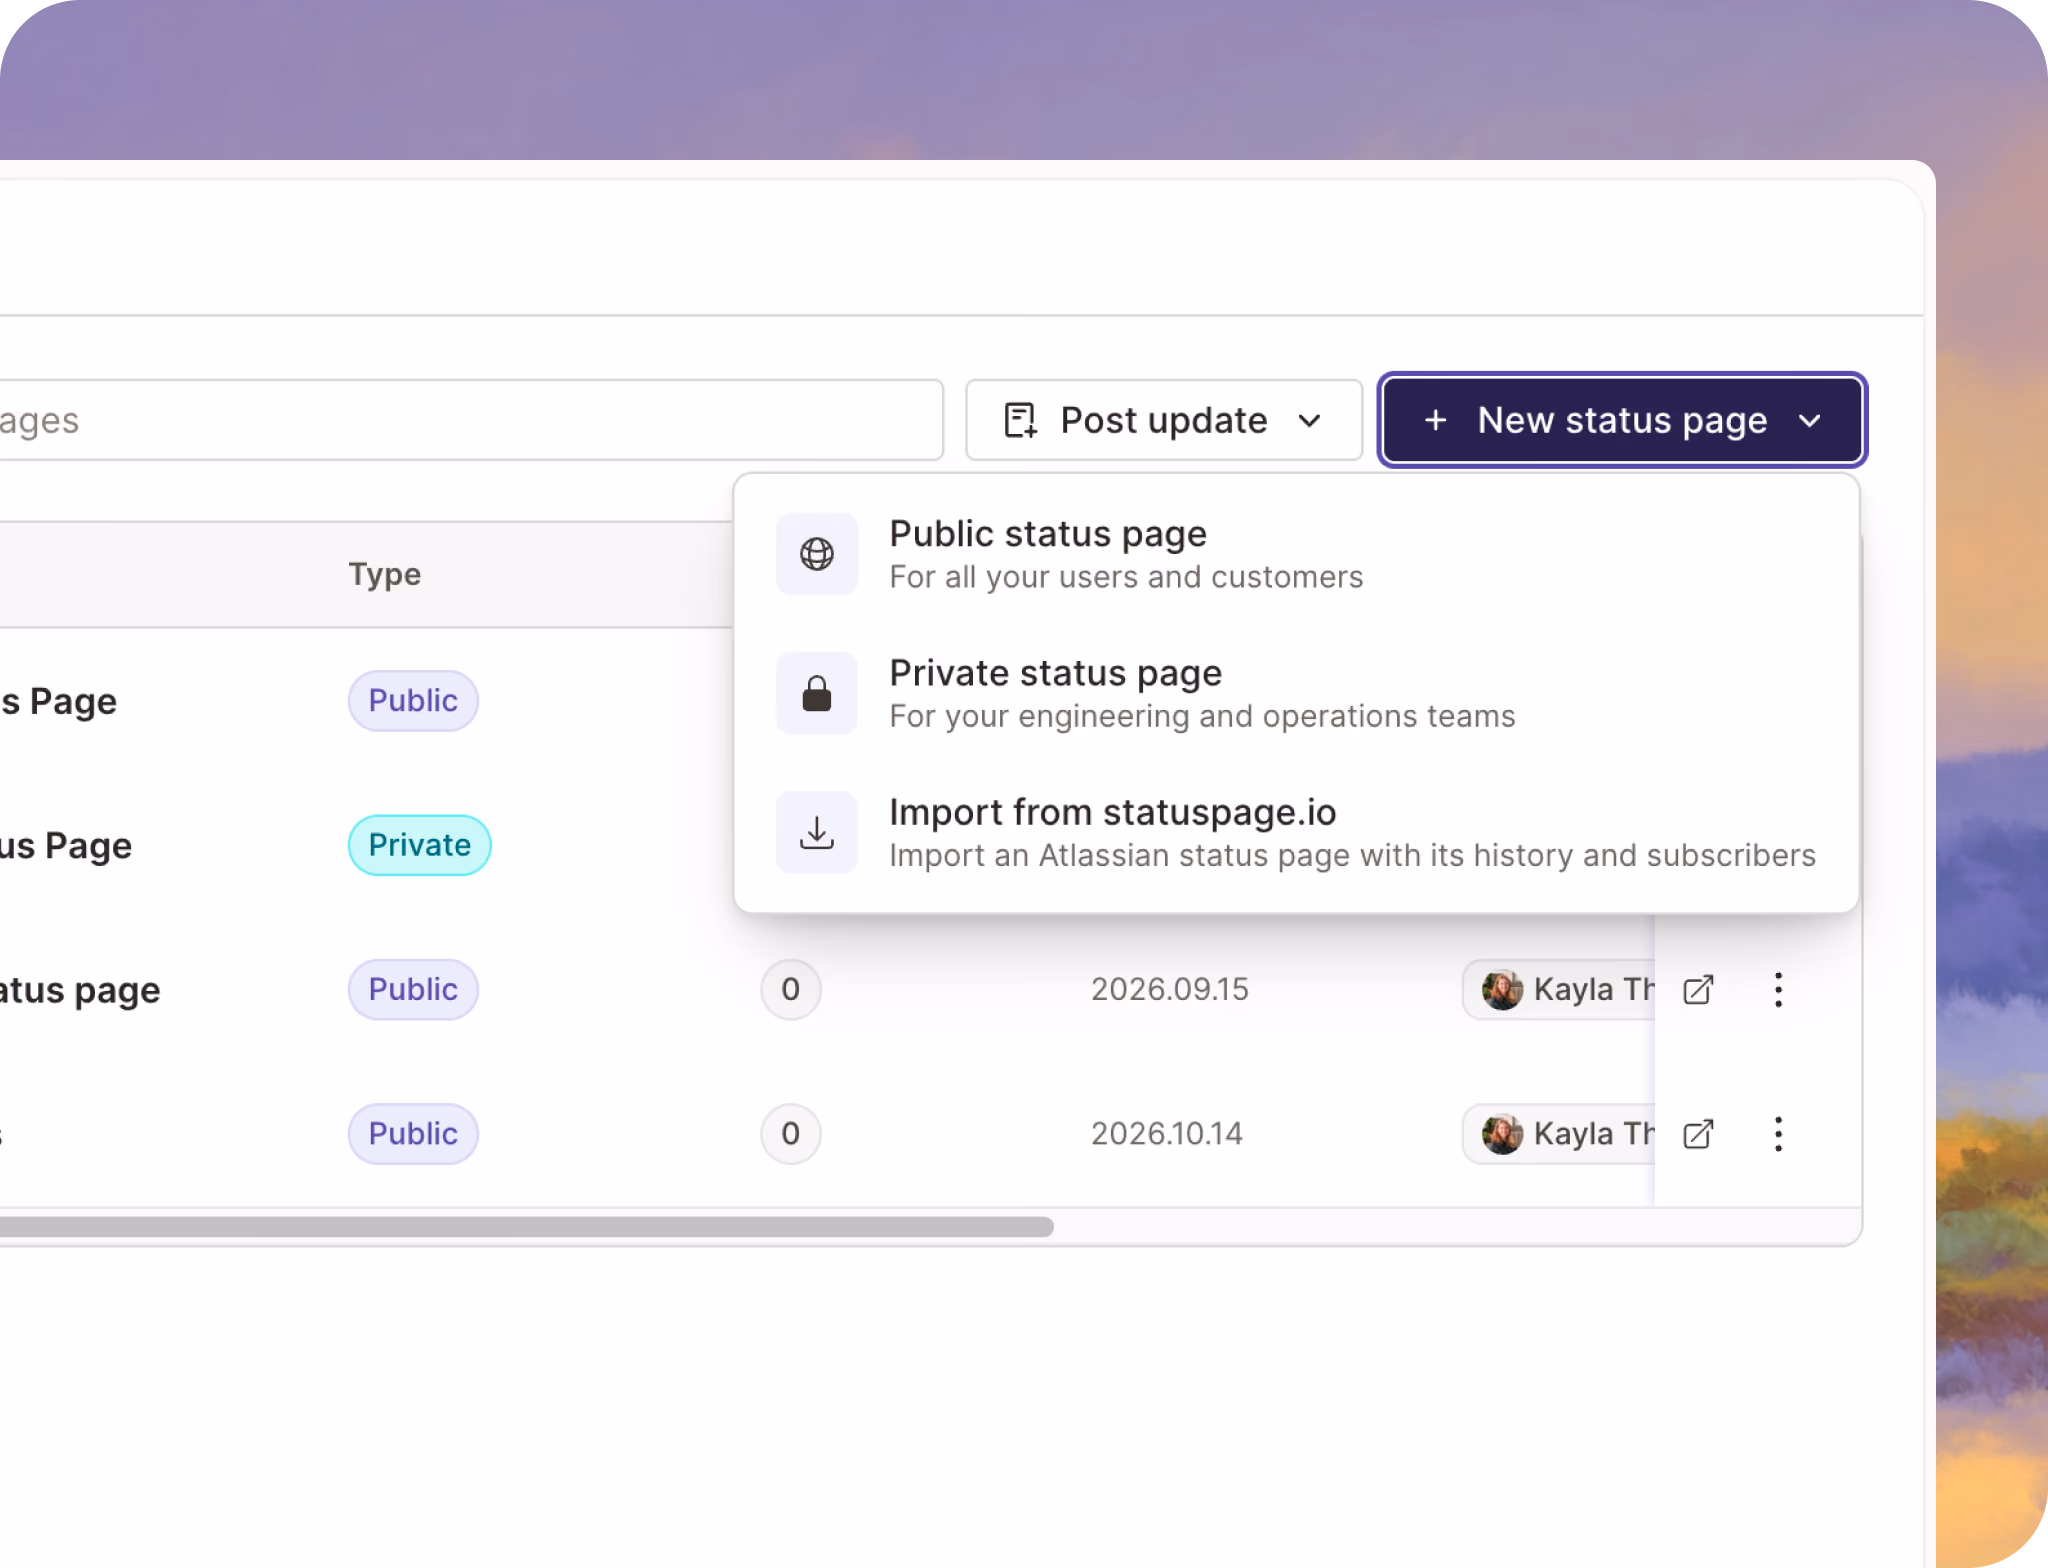Click the 0 count in 2026.10.14 row
This screenshot has width=2048, height=1568.
point(790,1133)
